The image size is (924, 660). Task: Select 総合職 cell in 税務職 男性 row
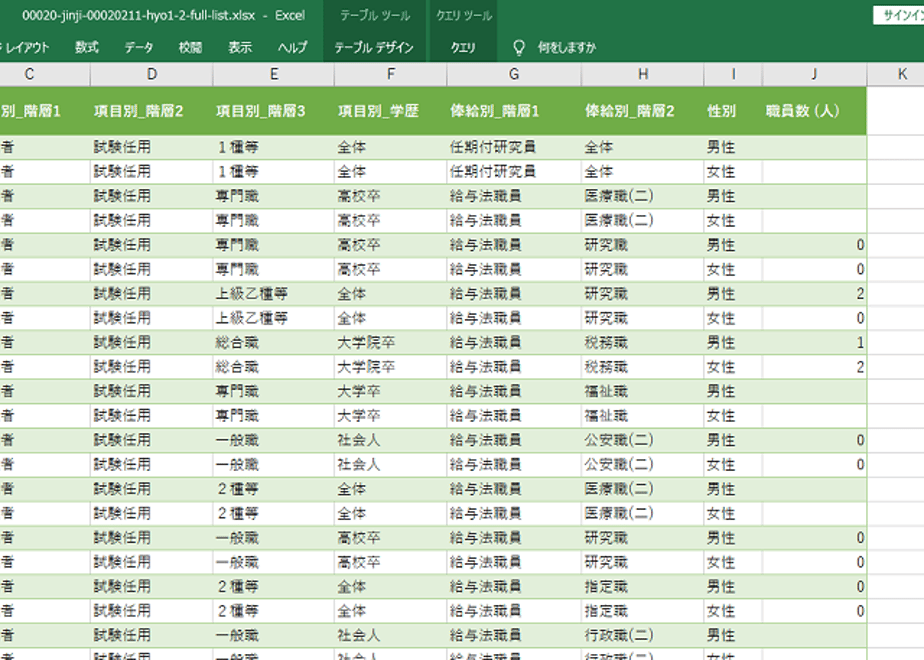pos(273,343)
